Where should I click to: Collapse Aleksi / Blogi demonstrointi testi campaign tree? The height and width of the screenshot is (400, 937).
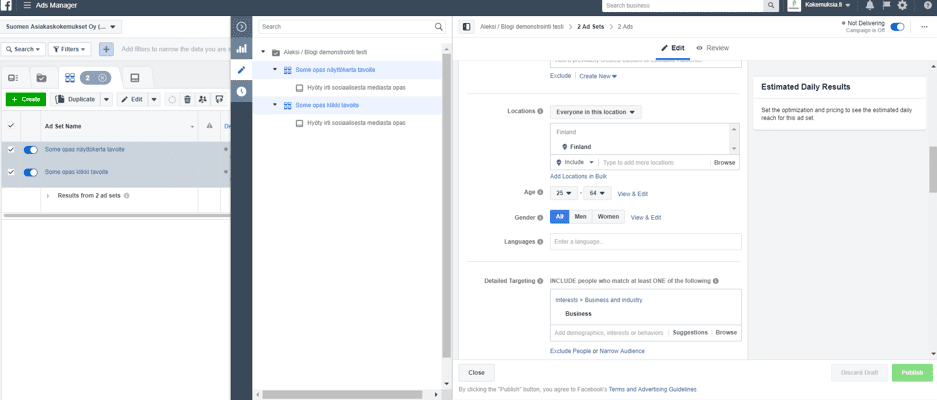pyautogui.click(x=263, y=52)
